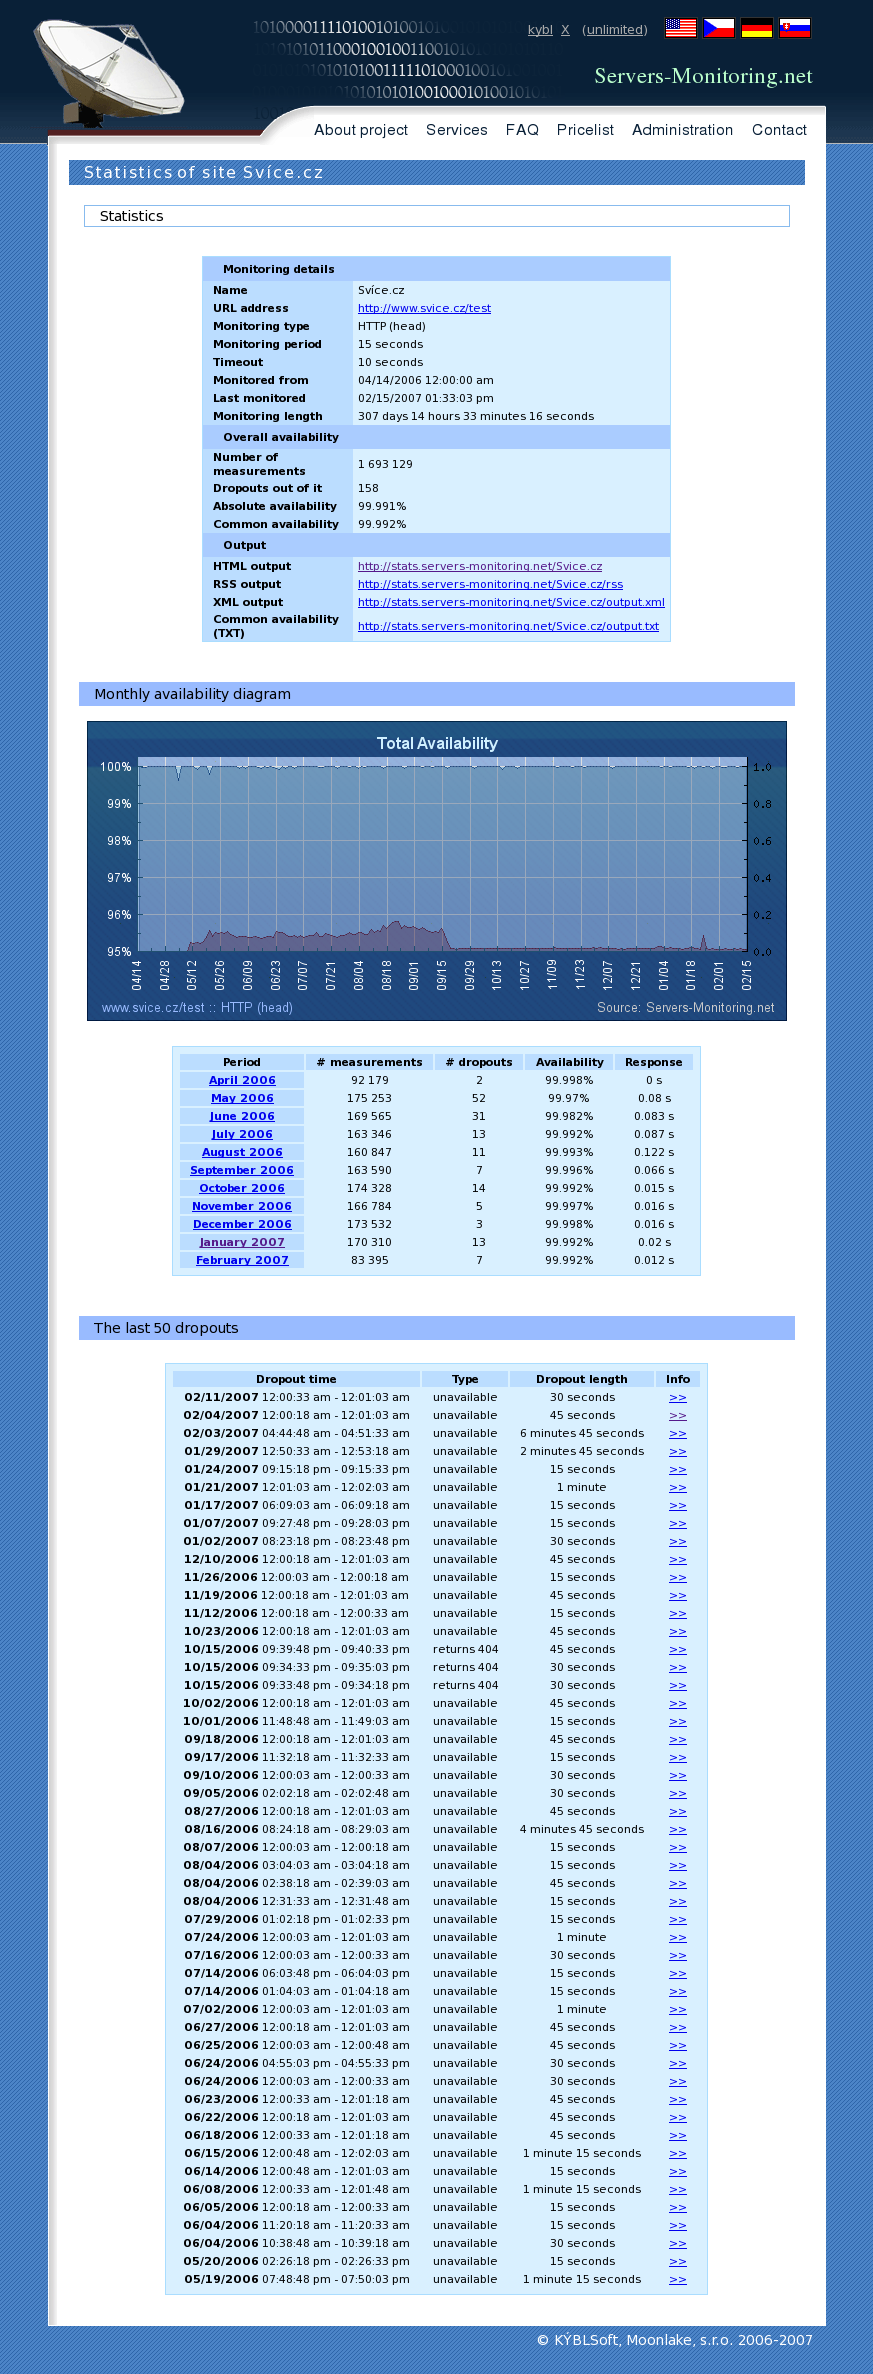Open the Administration menu item
This screenshot has width=873, height=2374.
[682, 130]
